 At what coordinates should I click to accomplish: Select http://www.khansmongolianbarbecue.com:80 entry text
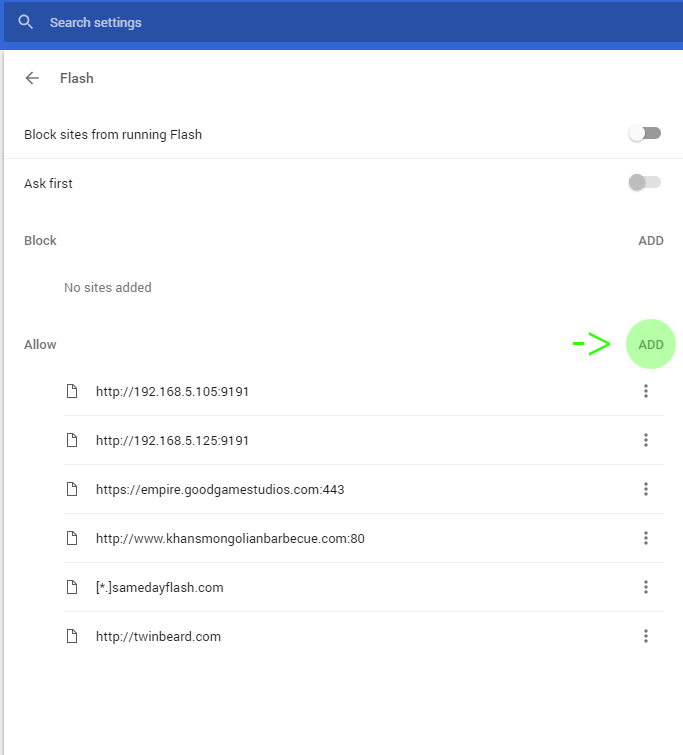[x=230, y=538]
